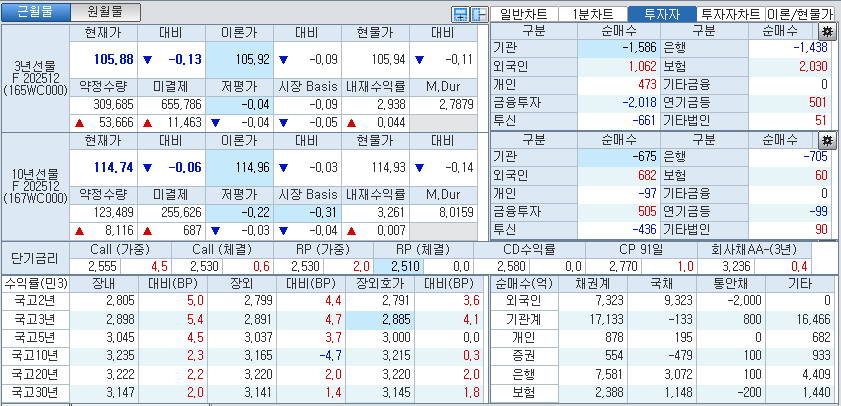841x406 pixels.
Task: Open settings gear for 3년선물 investor table
Action: [x=826, y=32]
